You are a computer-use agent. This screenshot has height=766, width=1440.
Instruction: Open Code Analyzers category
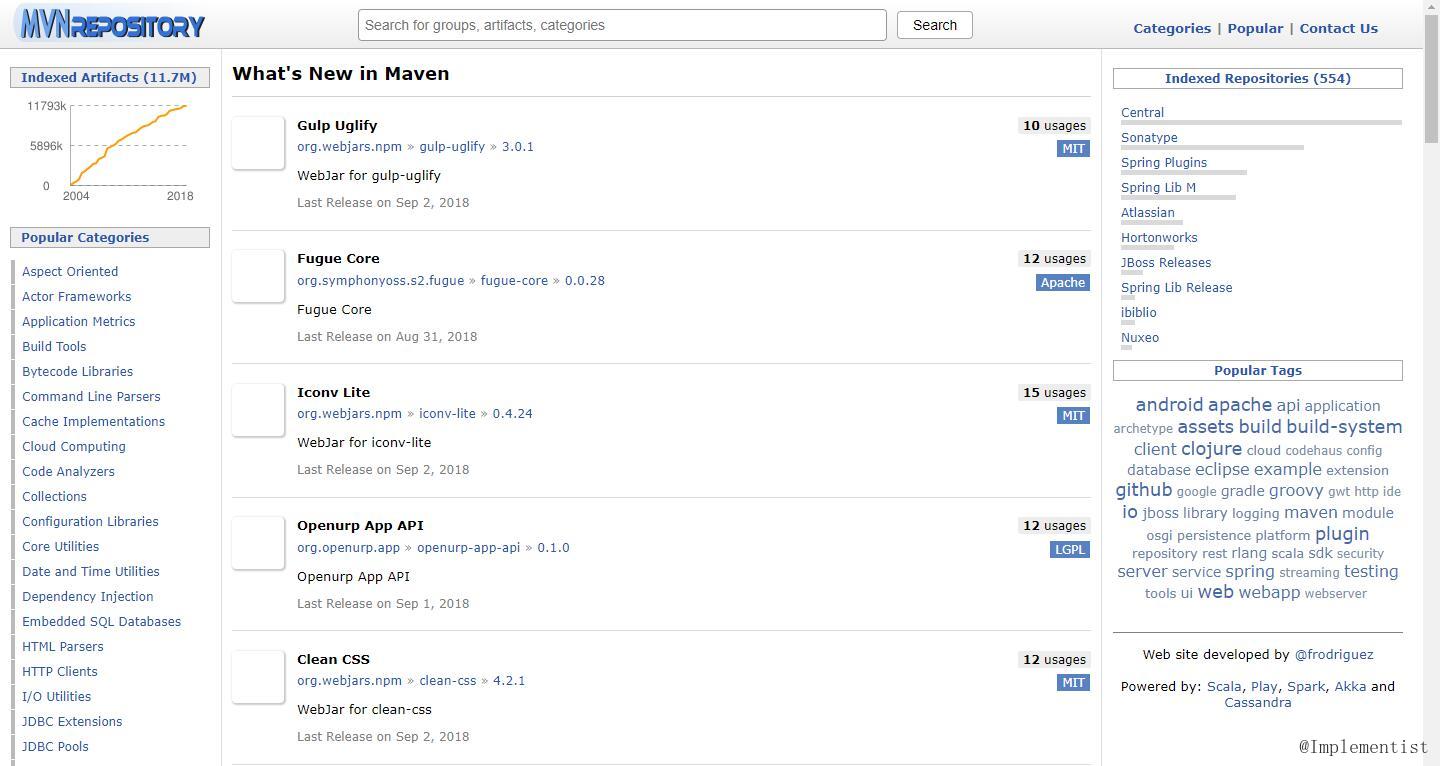point(69,471)
